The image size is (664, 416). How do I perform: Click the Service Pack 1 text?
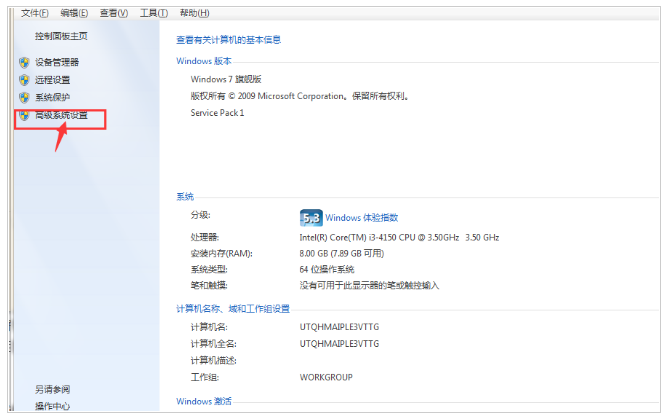(x=217, y=113)
